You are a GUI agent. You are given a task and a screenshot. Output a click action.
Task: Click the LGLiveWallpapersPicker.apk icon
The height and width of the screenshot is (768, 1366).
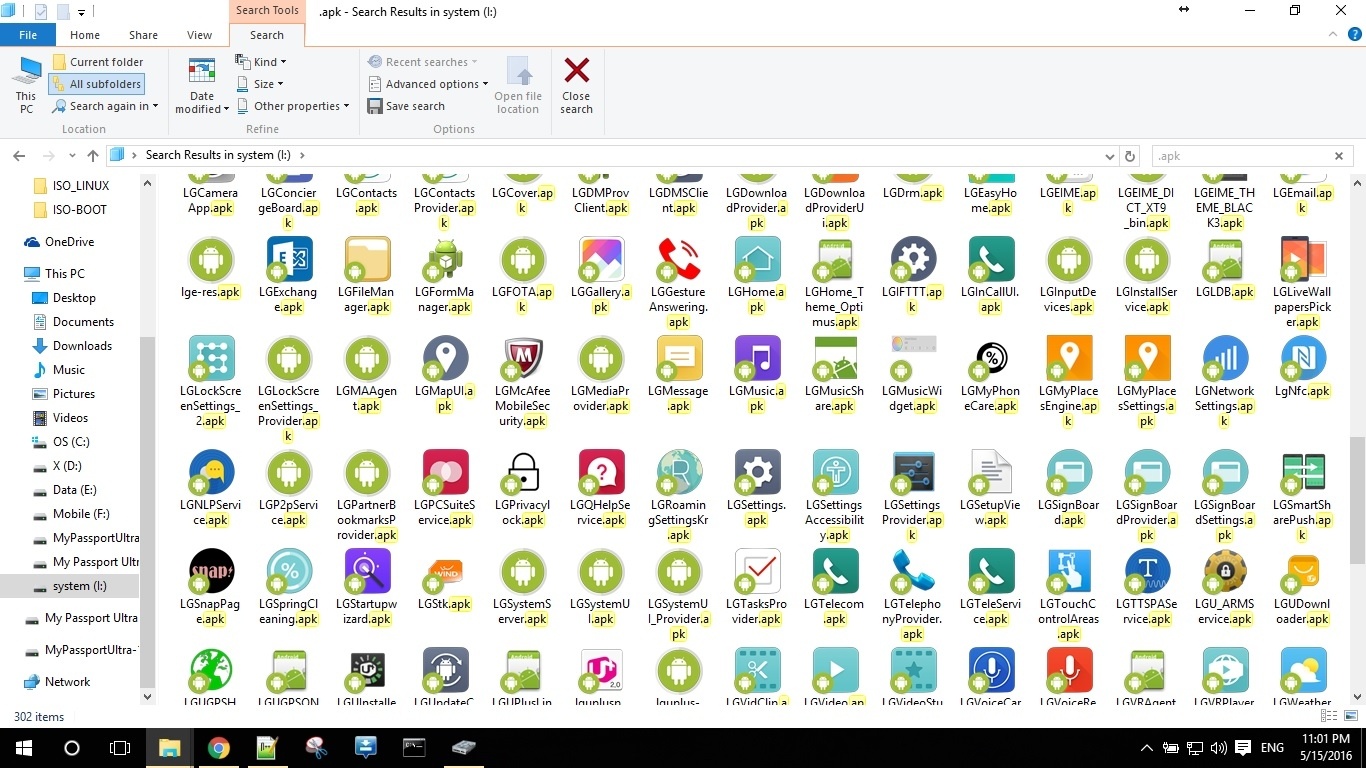(1303, 260)
